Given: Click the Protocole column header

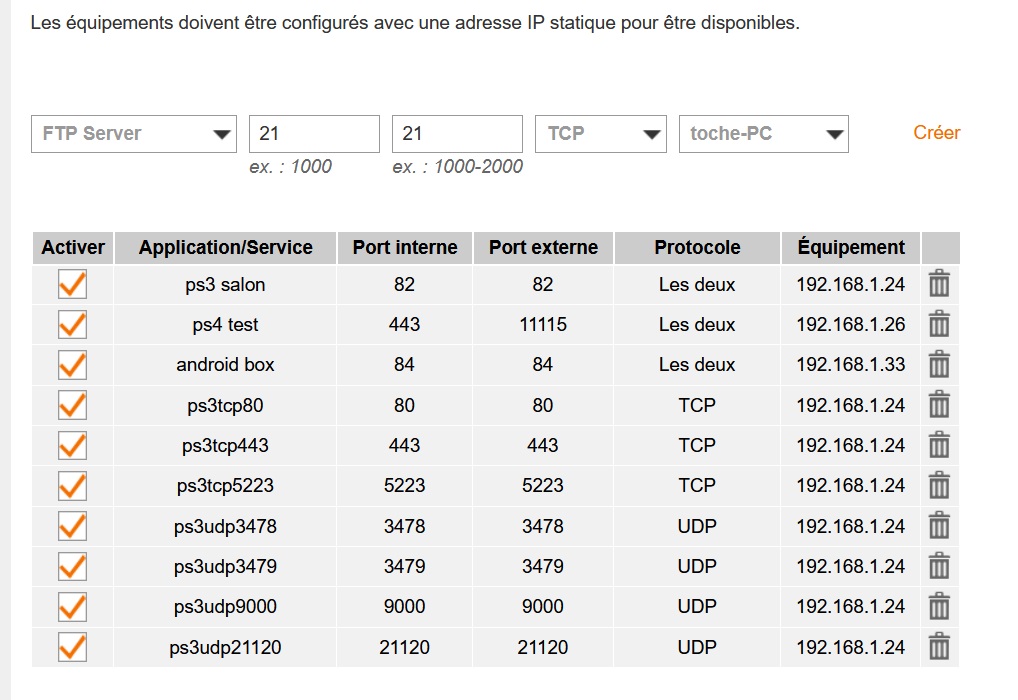Looking at the screenshot, I should click(x=697, y=248).
